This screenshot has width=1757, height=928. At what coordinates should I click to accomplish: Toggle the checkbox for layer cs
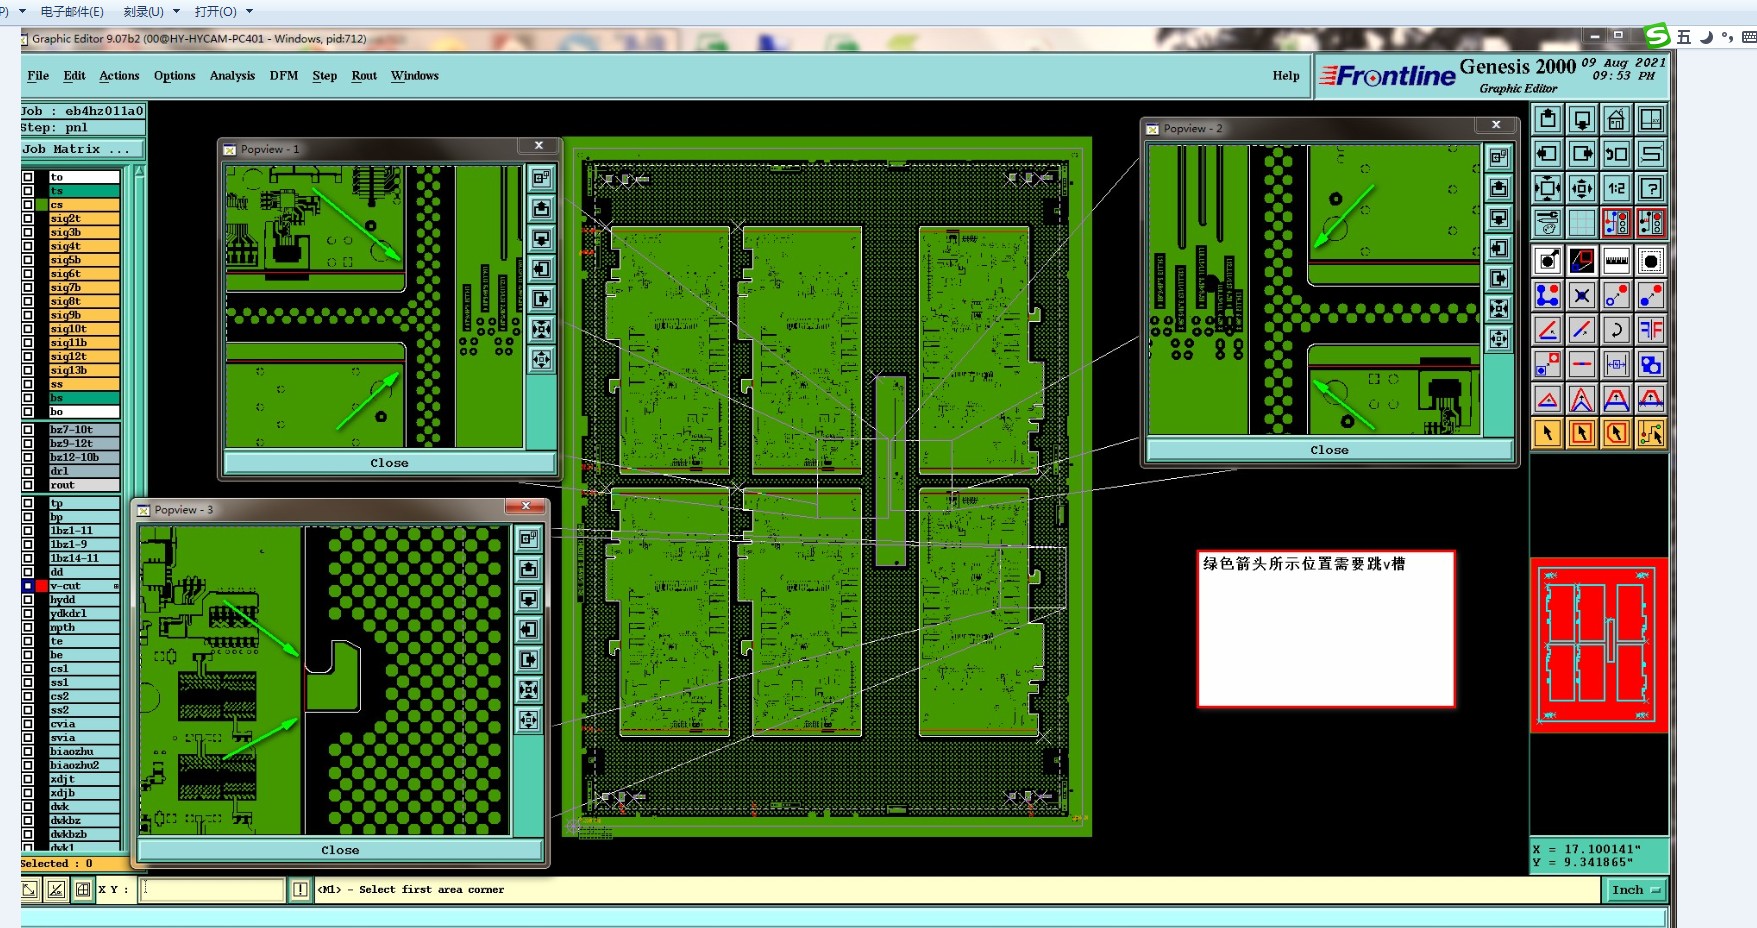[28, 205]
